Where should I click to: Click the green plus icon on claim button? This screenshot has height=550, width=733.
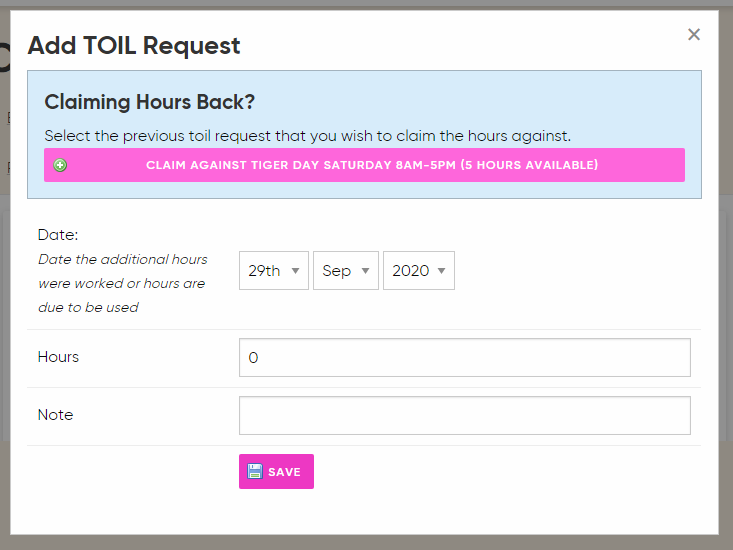coord(60,165)
